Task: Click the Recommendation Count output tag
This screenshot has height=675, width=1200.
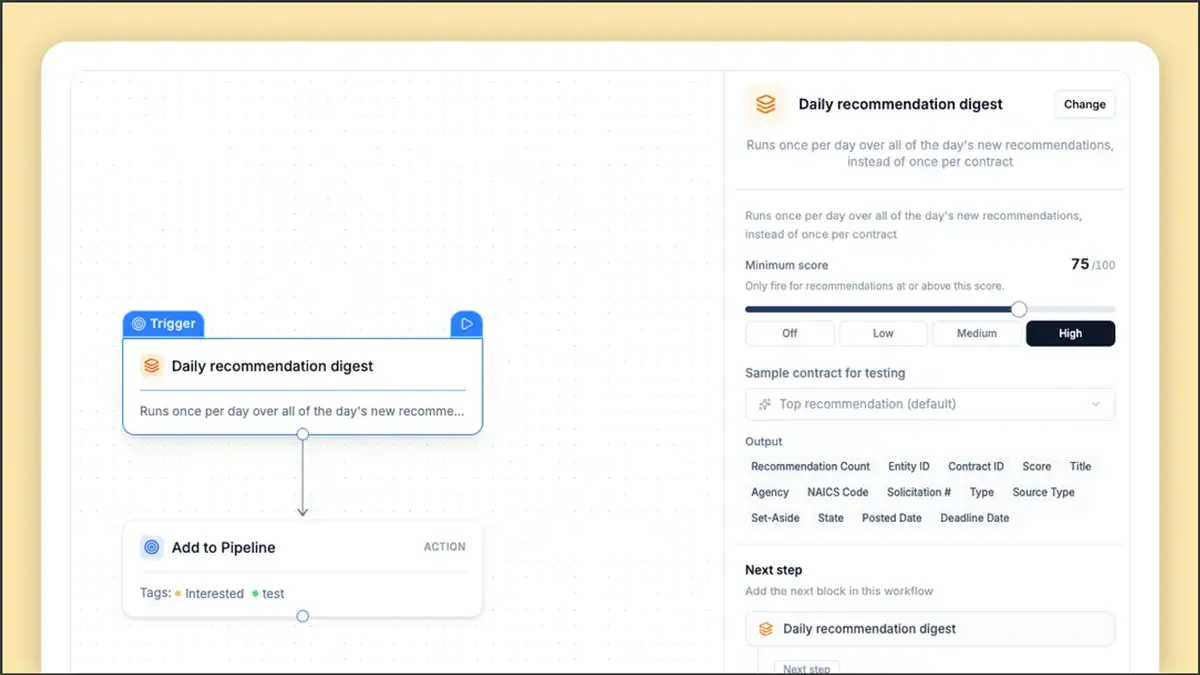Action: pos(810,466)
